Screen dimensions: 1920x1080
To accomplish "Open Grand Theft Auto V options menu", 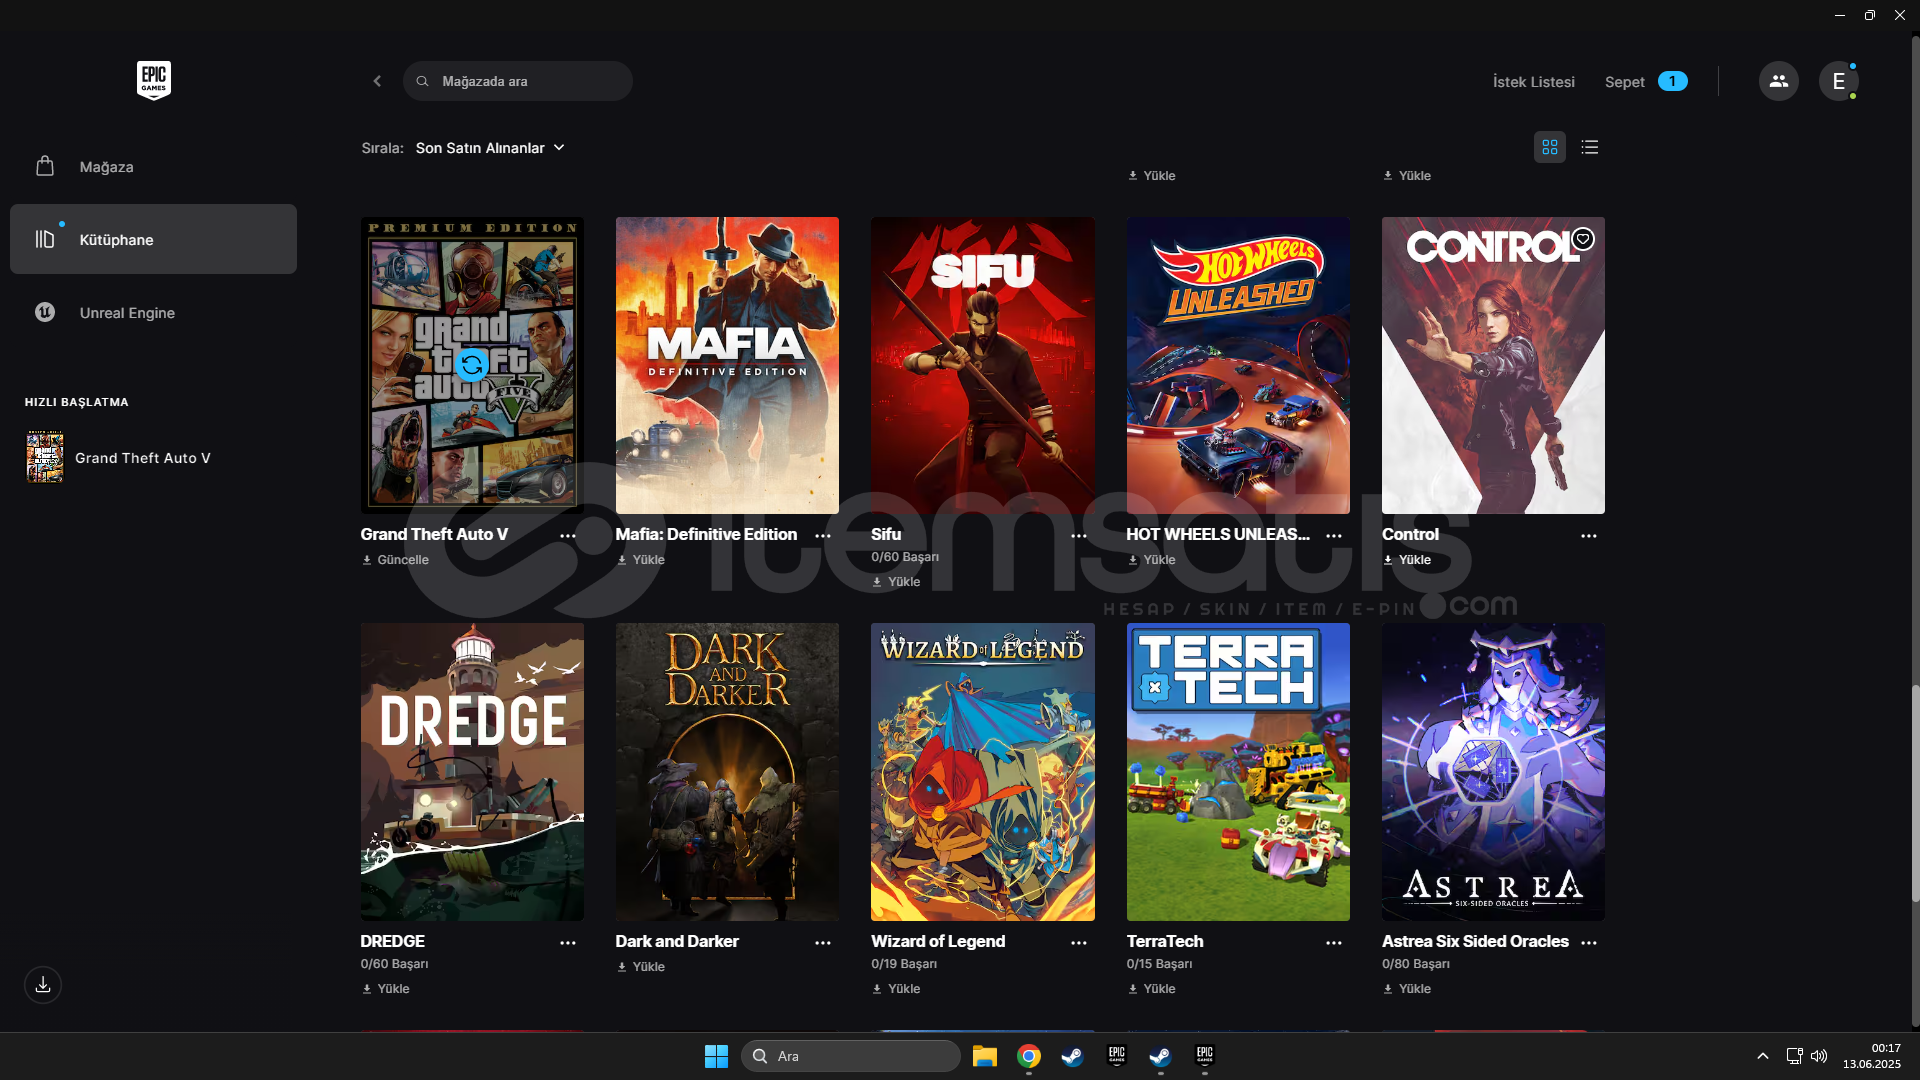I will click(x=568, y=536).
